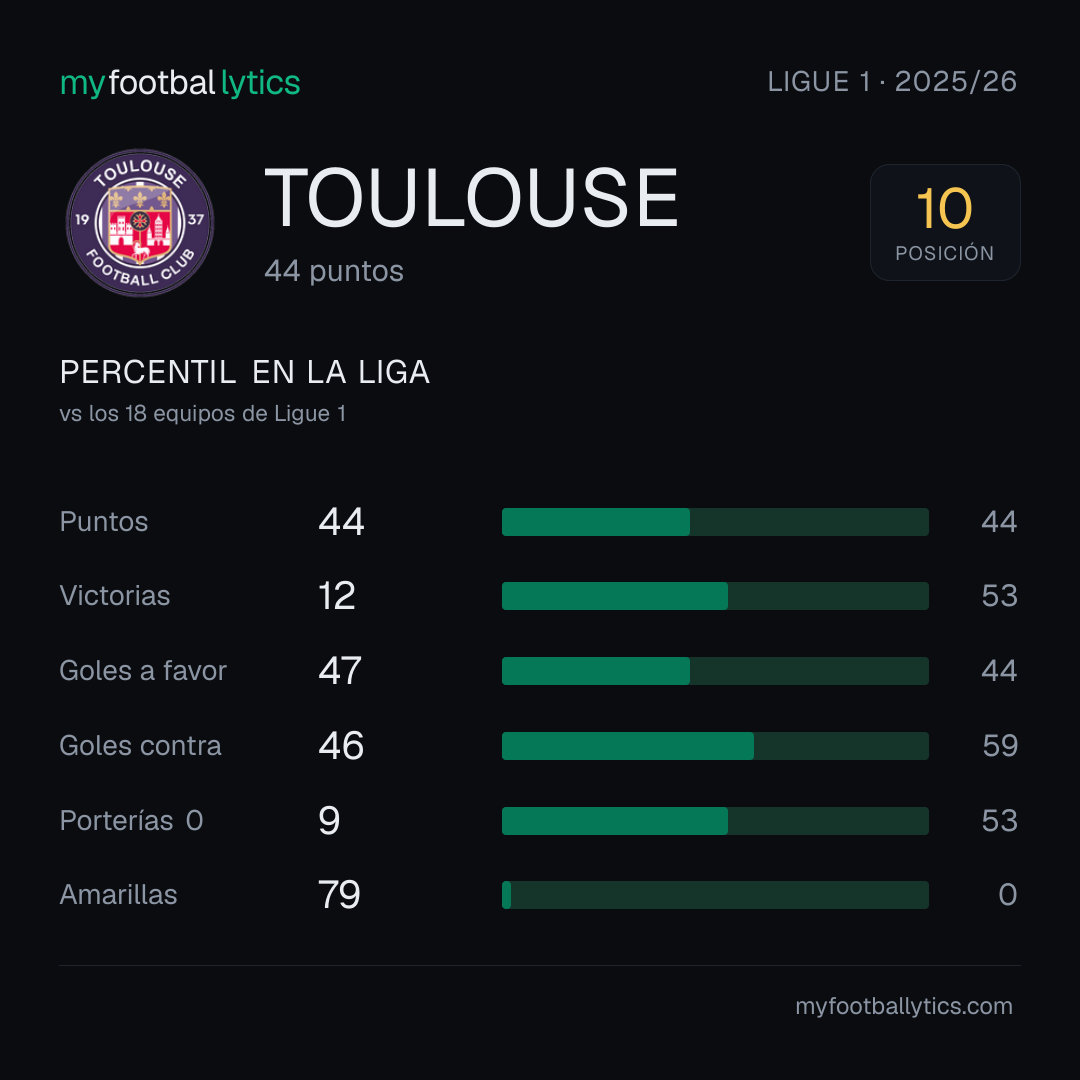
Task: Open the myfootballytics.com link
Action: point(904,1006)
